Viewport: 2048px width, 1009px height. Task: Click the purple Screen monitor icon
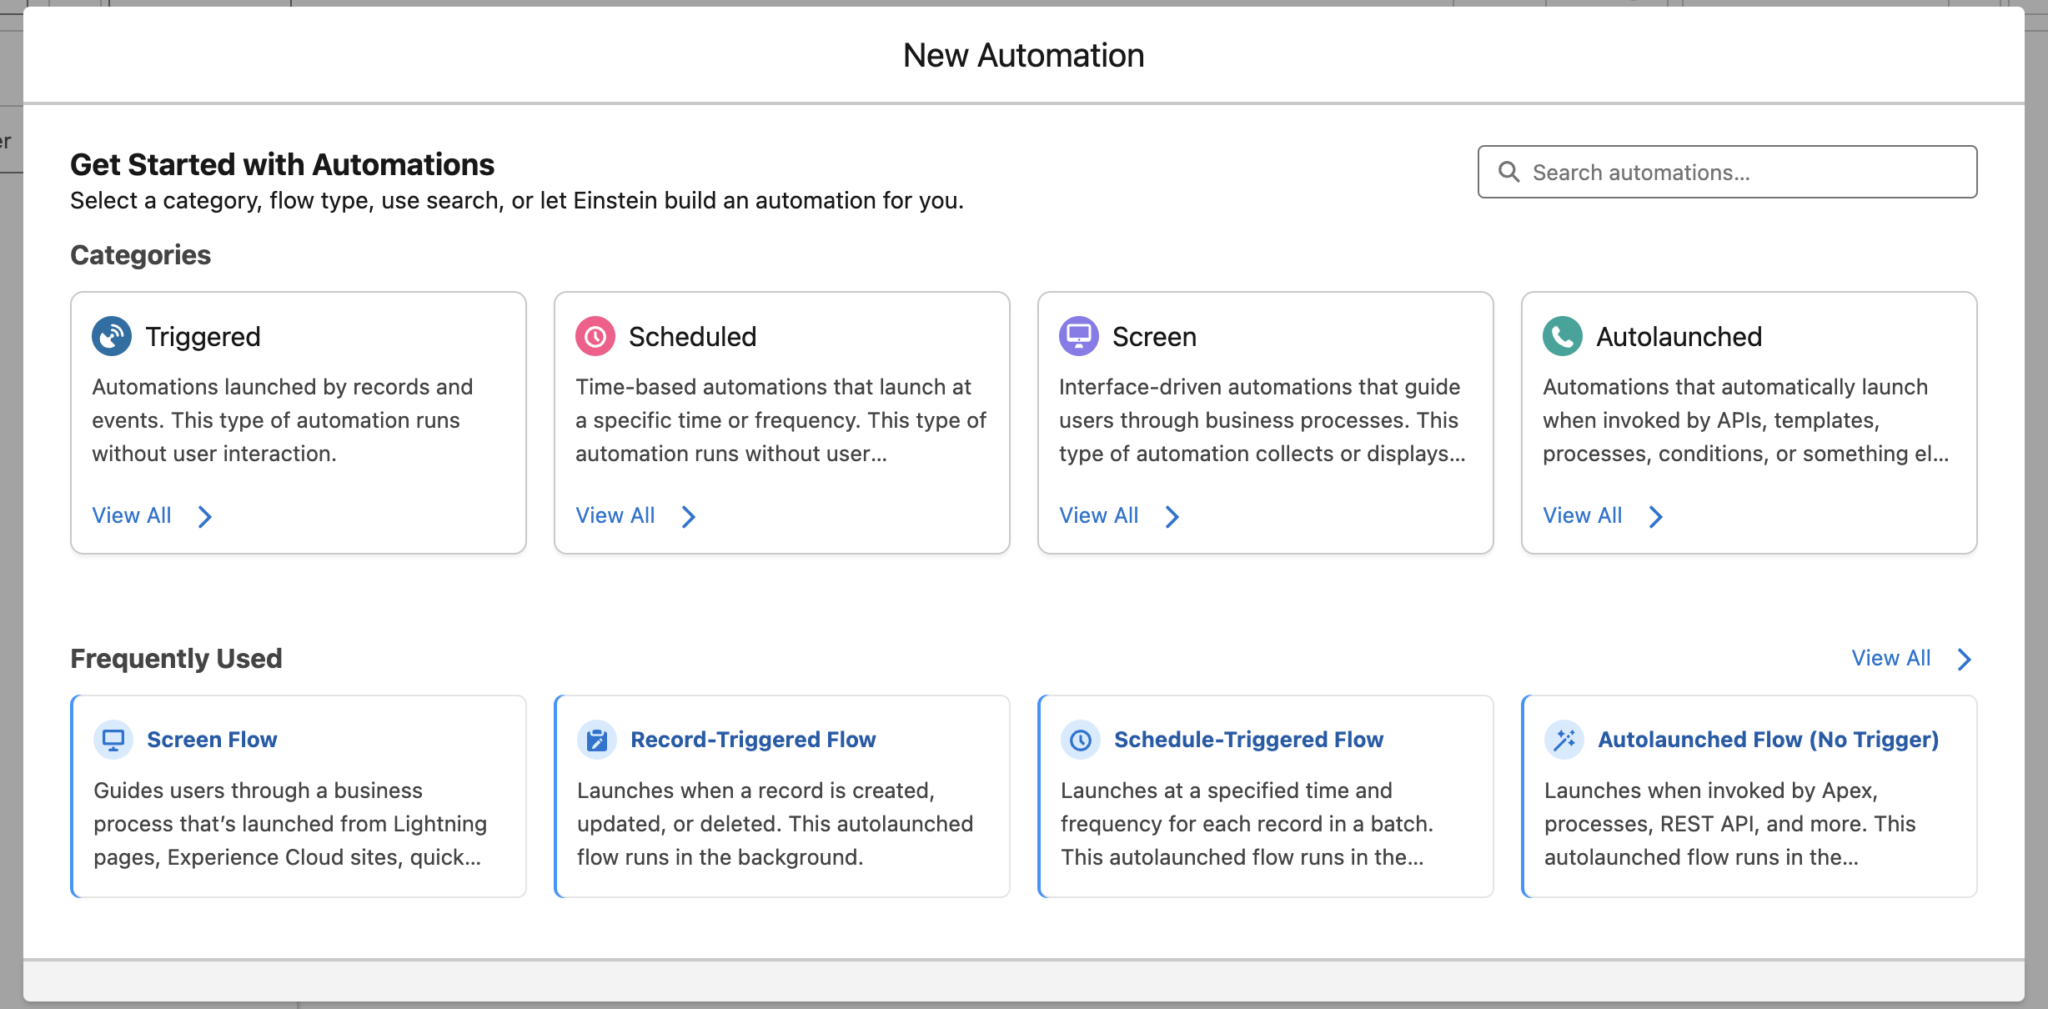click(1078, 336)
